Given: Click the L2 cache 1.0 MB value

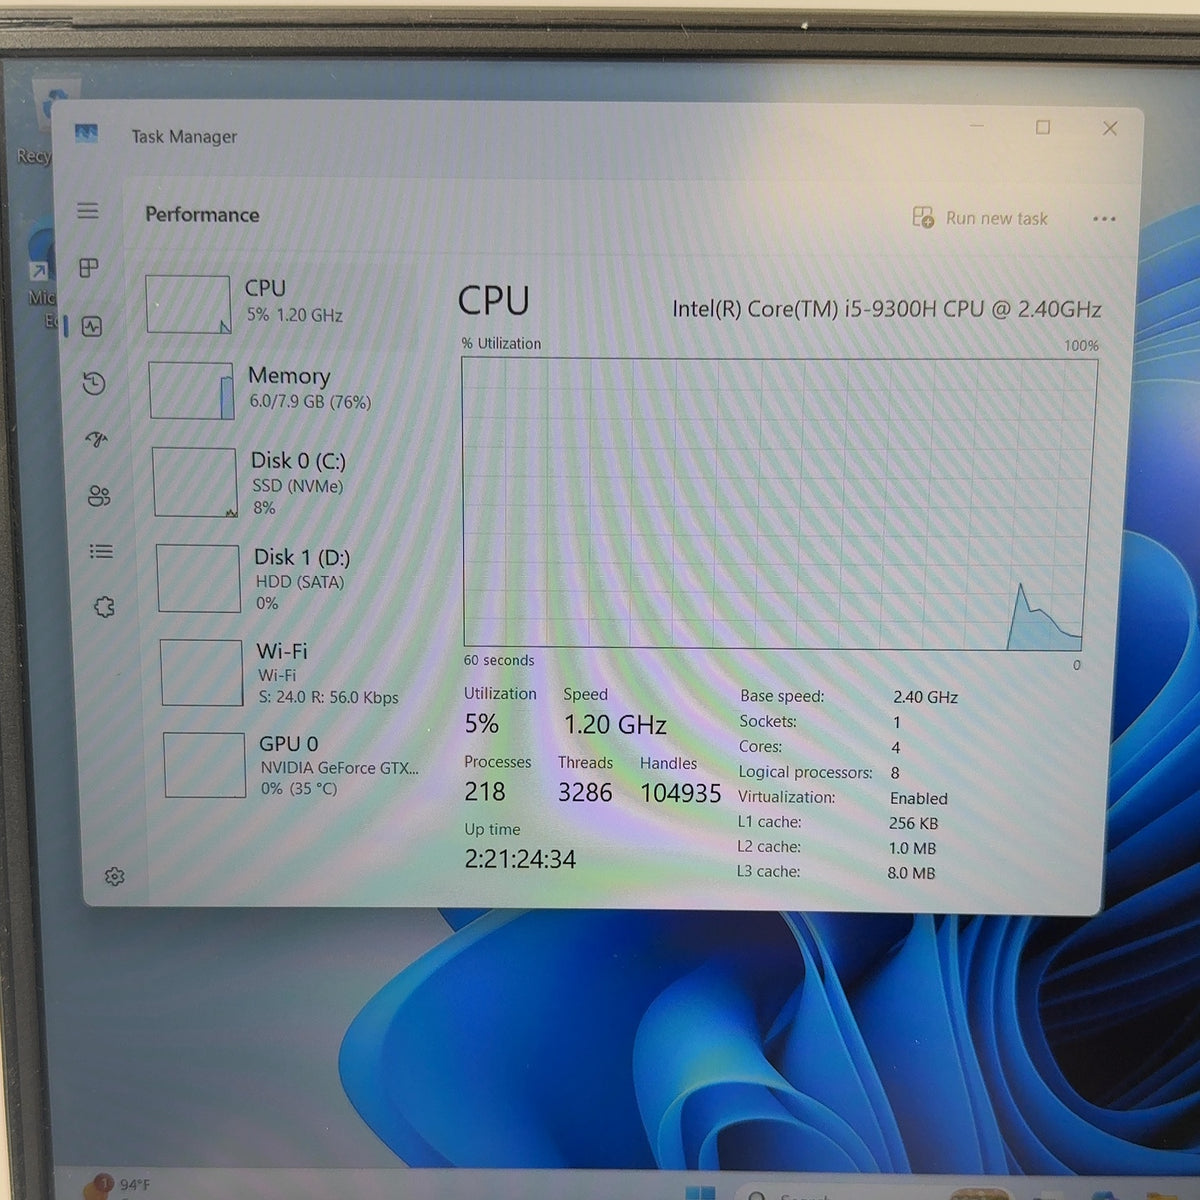Looking at the screenshot, I should pyautogui.click(x=912, y=848).
